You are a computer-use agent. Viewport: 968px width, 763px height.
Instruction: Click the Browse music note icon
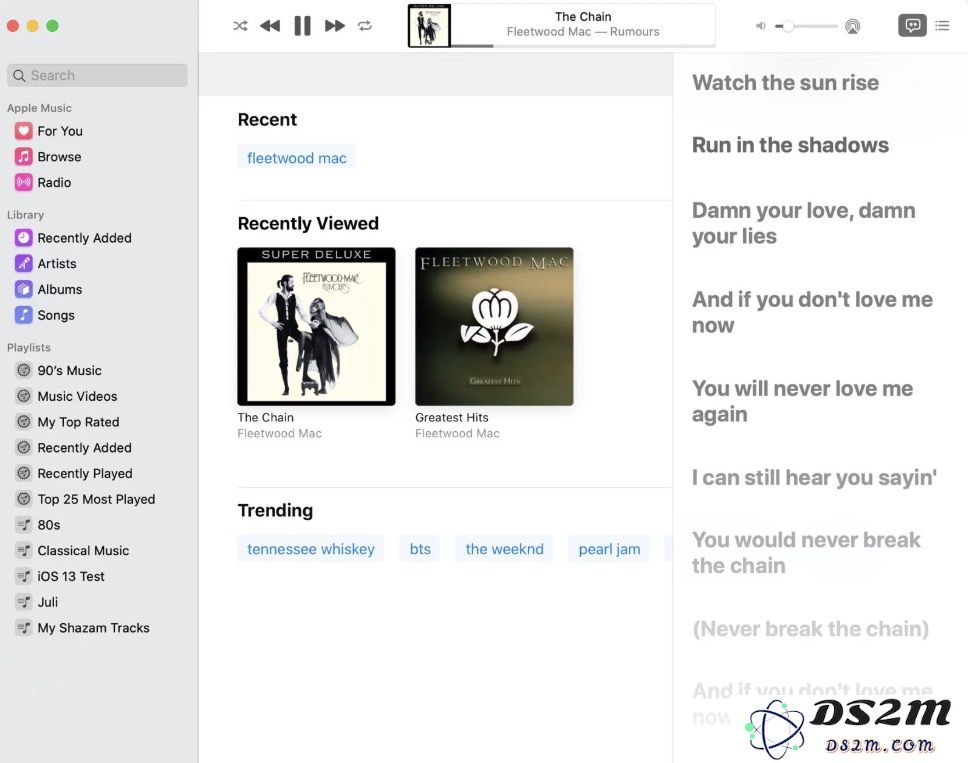[x=23, y=157]
